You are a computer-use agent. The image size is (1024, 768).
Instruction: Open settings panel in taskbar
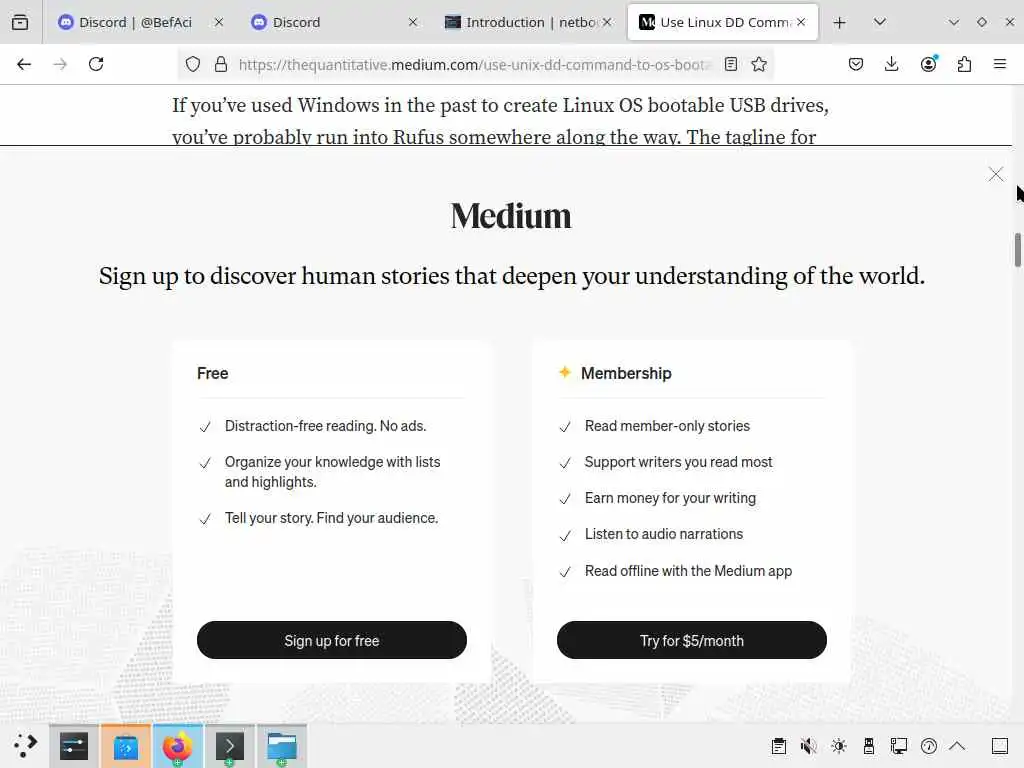point(74,746)
